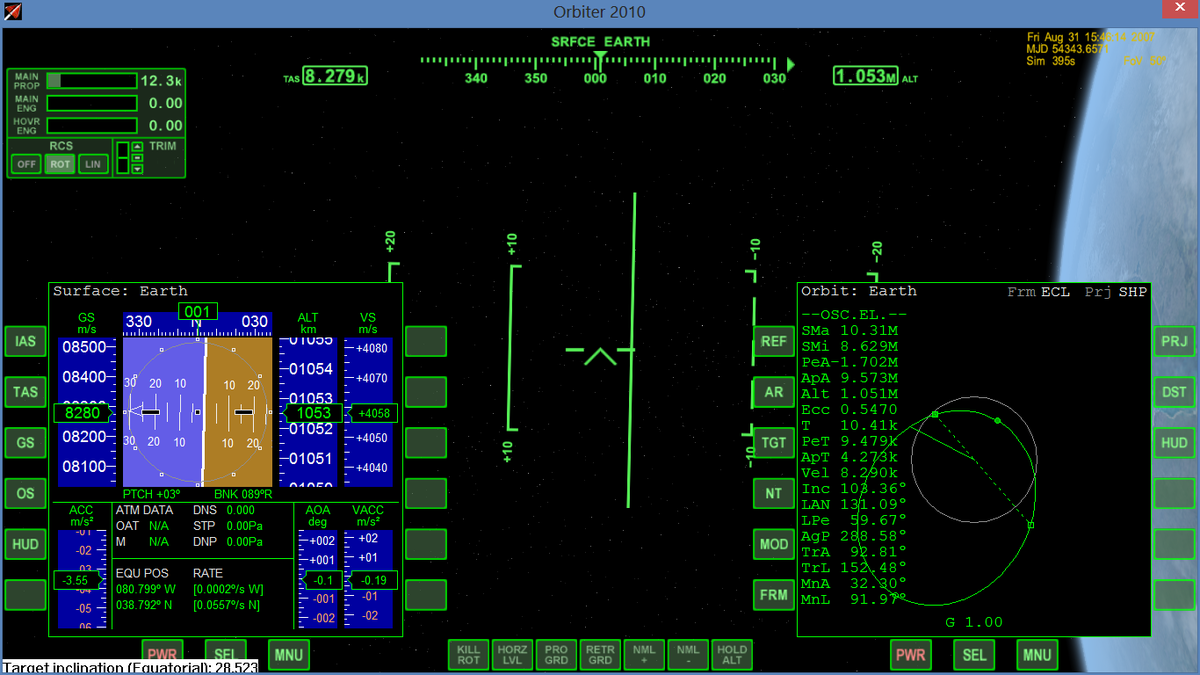
Task: Click the Orbiter 2010 window title
Action: pyautogui.click(x=600, y=12)
